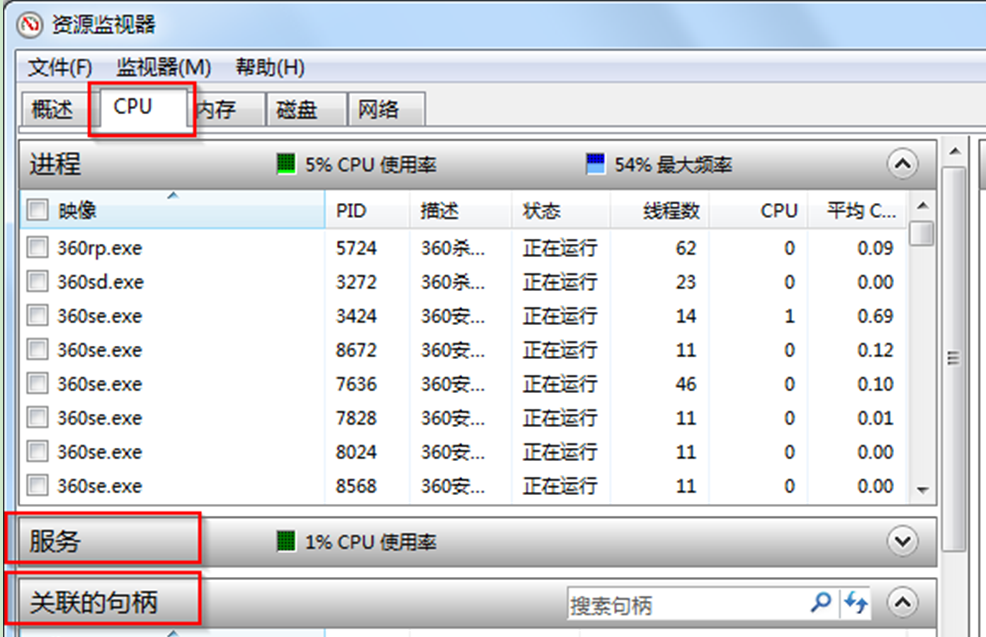The height and width of the screenshot is (637, 986).
Task: Sort processes by the PID column header
Action: click(x=367, y=210)
